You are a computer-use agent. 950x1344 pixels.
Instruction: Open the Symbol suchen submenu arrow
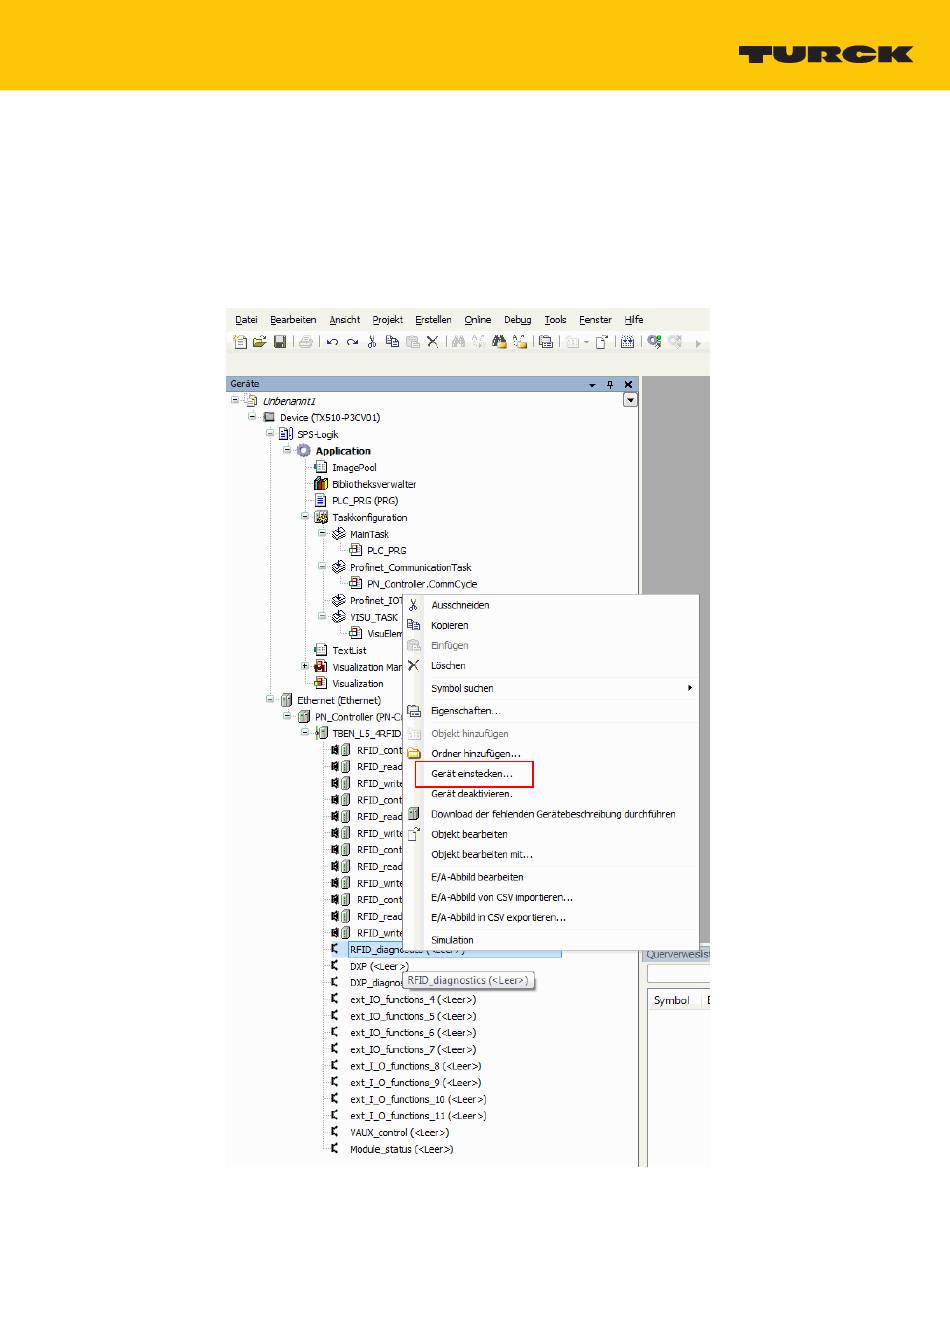point(689,688)
